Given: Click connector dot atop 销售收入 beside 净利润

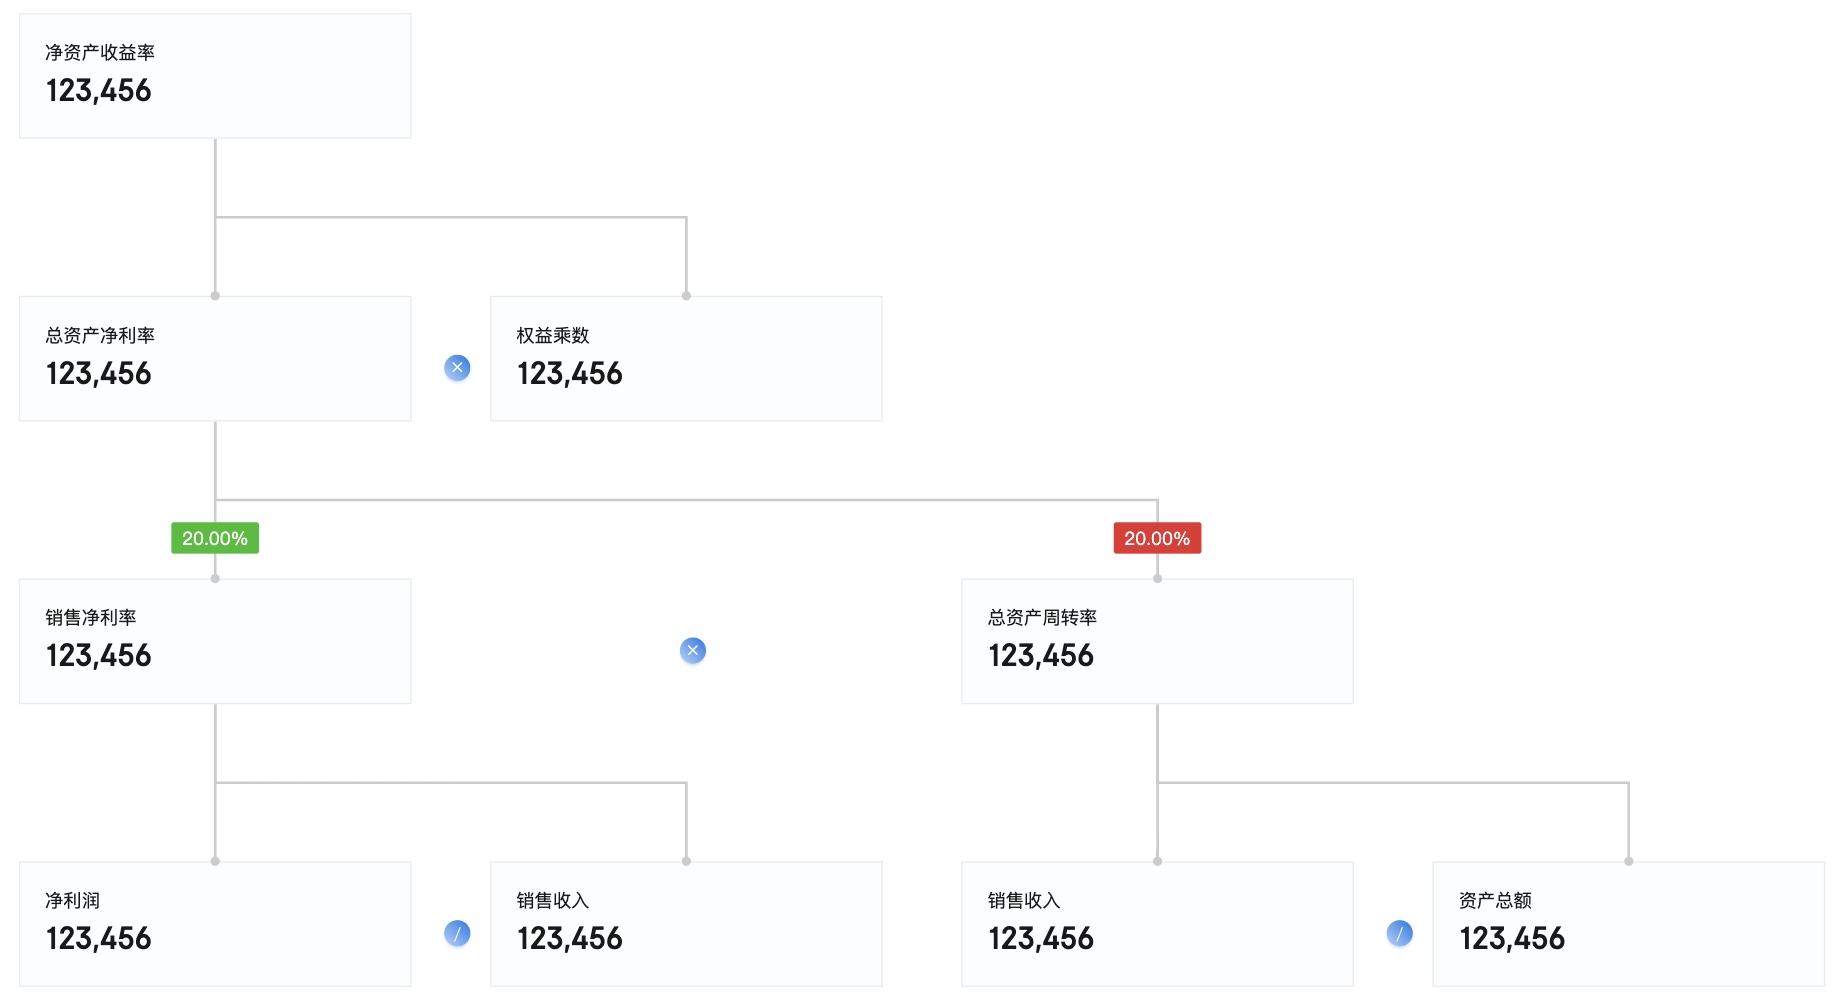Looking at the screenshot, I should pyautogui.click(x=686, y=861).
